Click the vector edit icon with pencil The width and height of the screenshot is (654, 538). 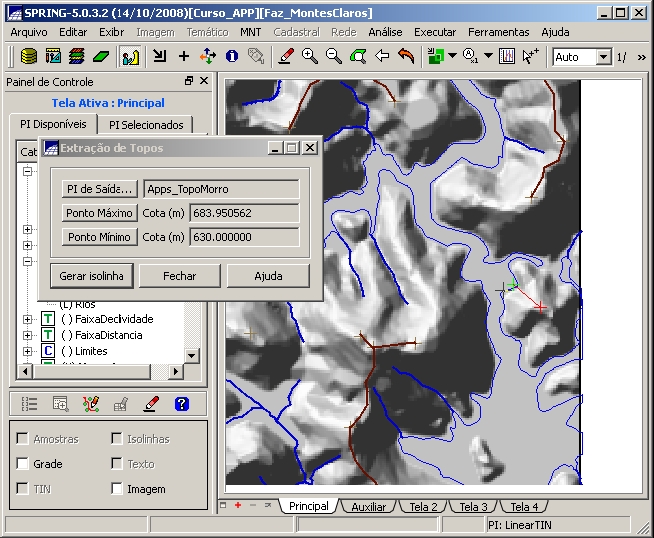click(91, 404)
